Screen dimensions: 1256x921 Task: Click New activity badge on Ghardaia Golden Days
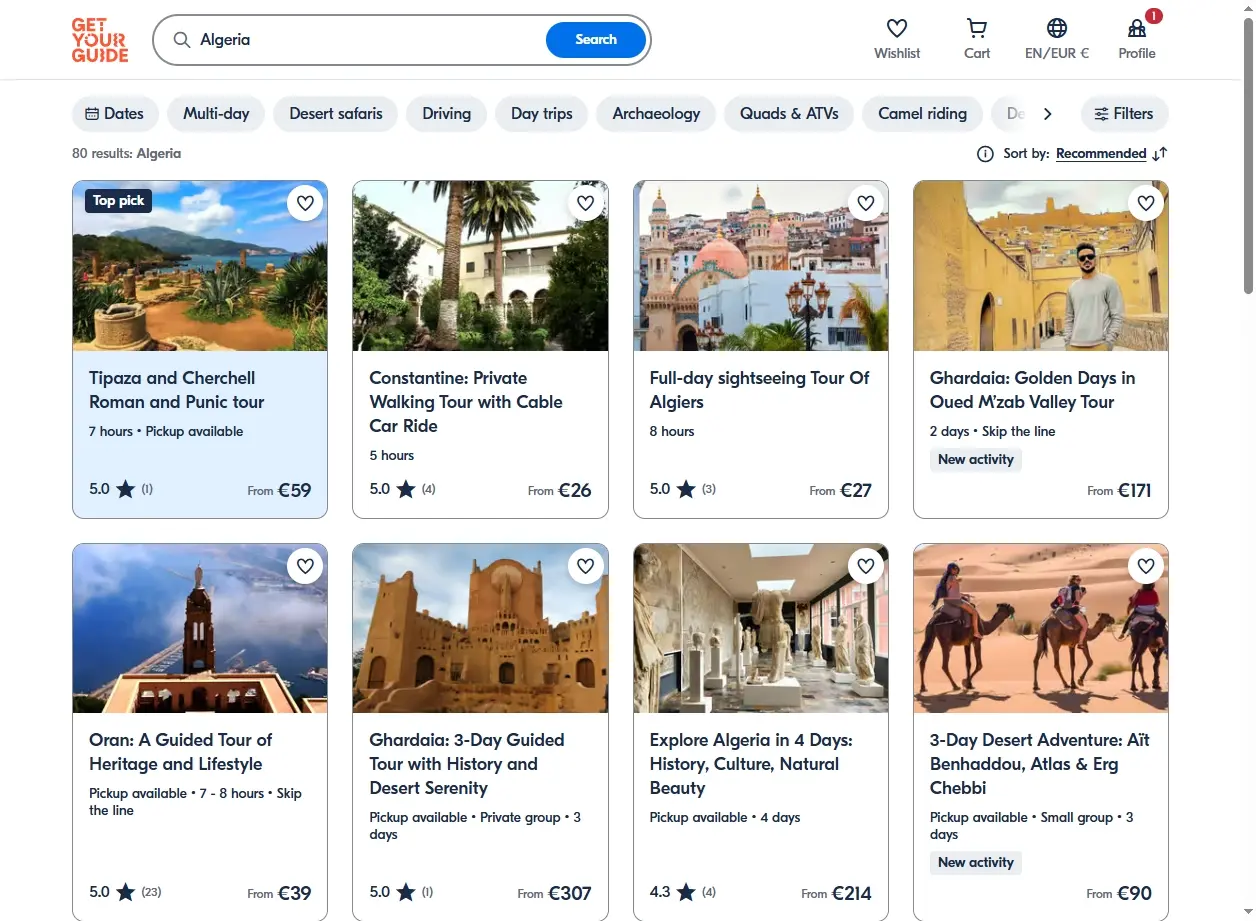976,460
